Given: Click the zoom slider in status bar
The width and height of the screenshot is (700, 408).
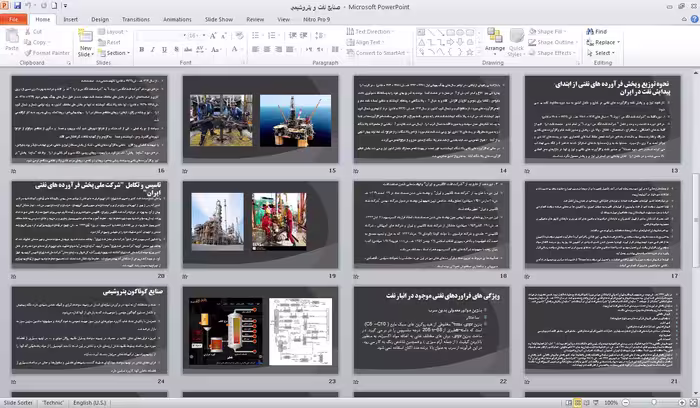Looking at the screenshot, I should (654, 403).
